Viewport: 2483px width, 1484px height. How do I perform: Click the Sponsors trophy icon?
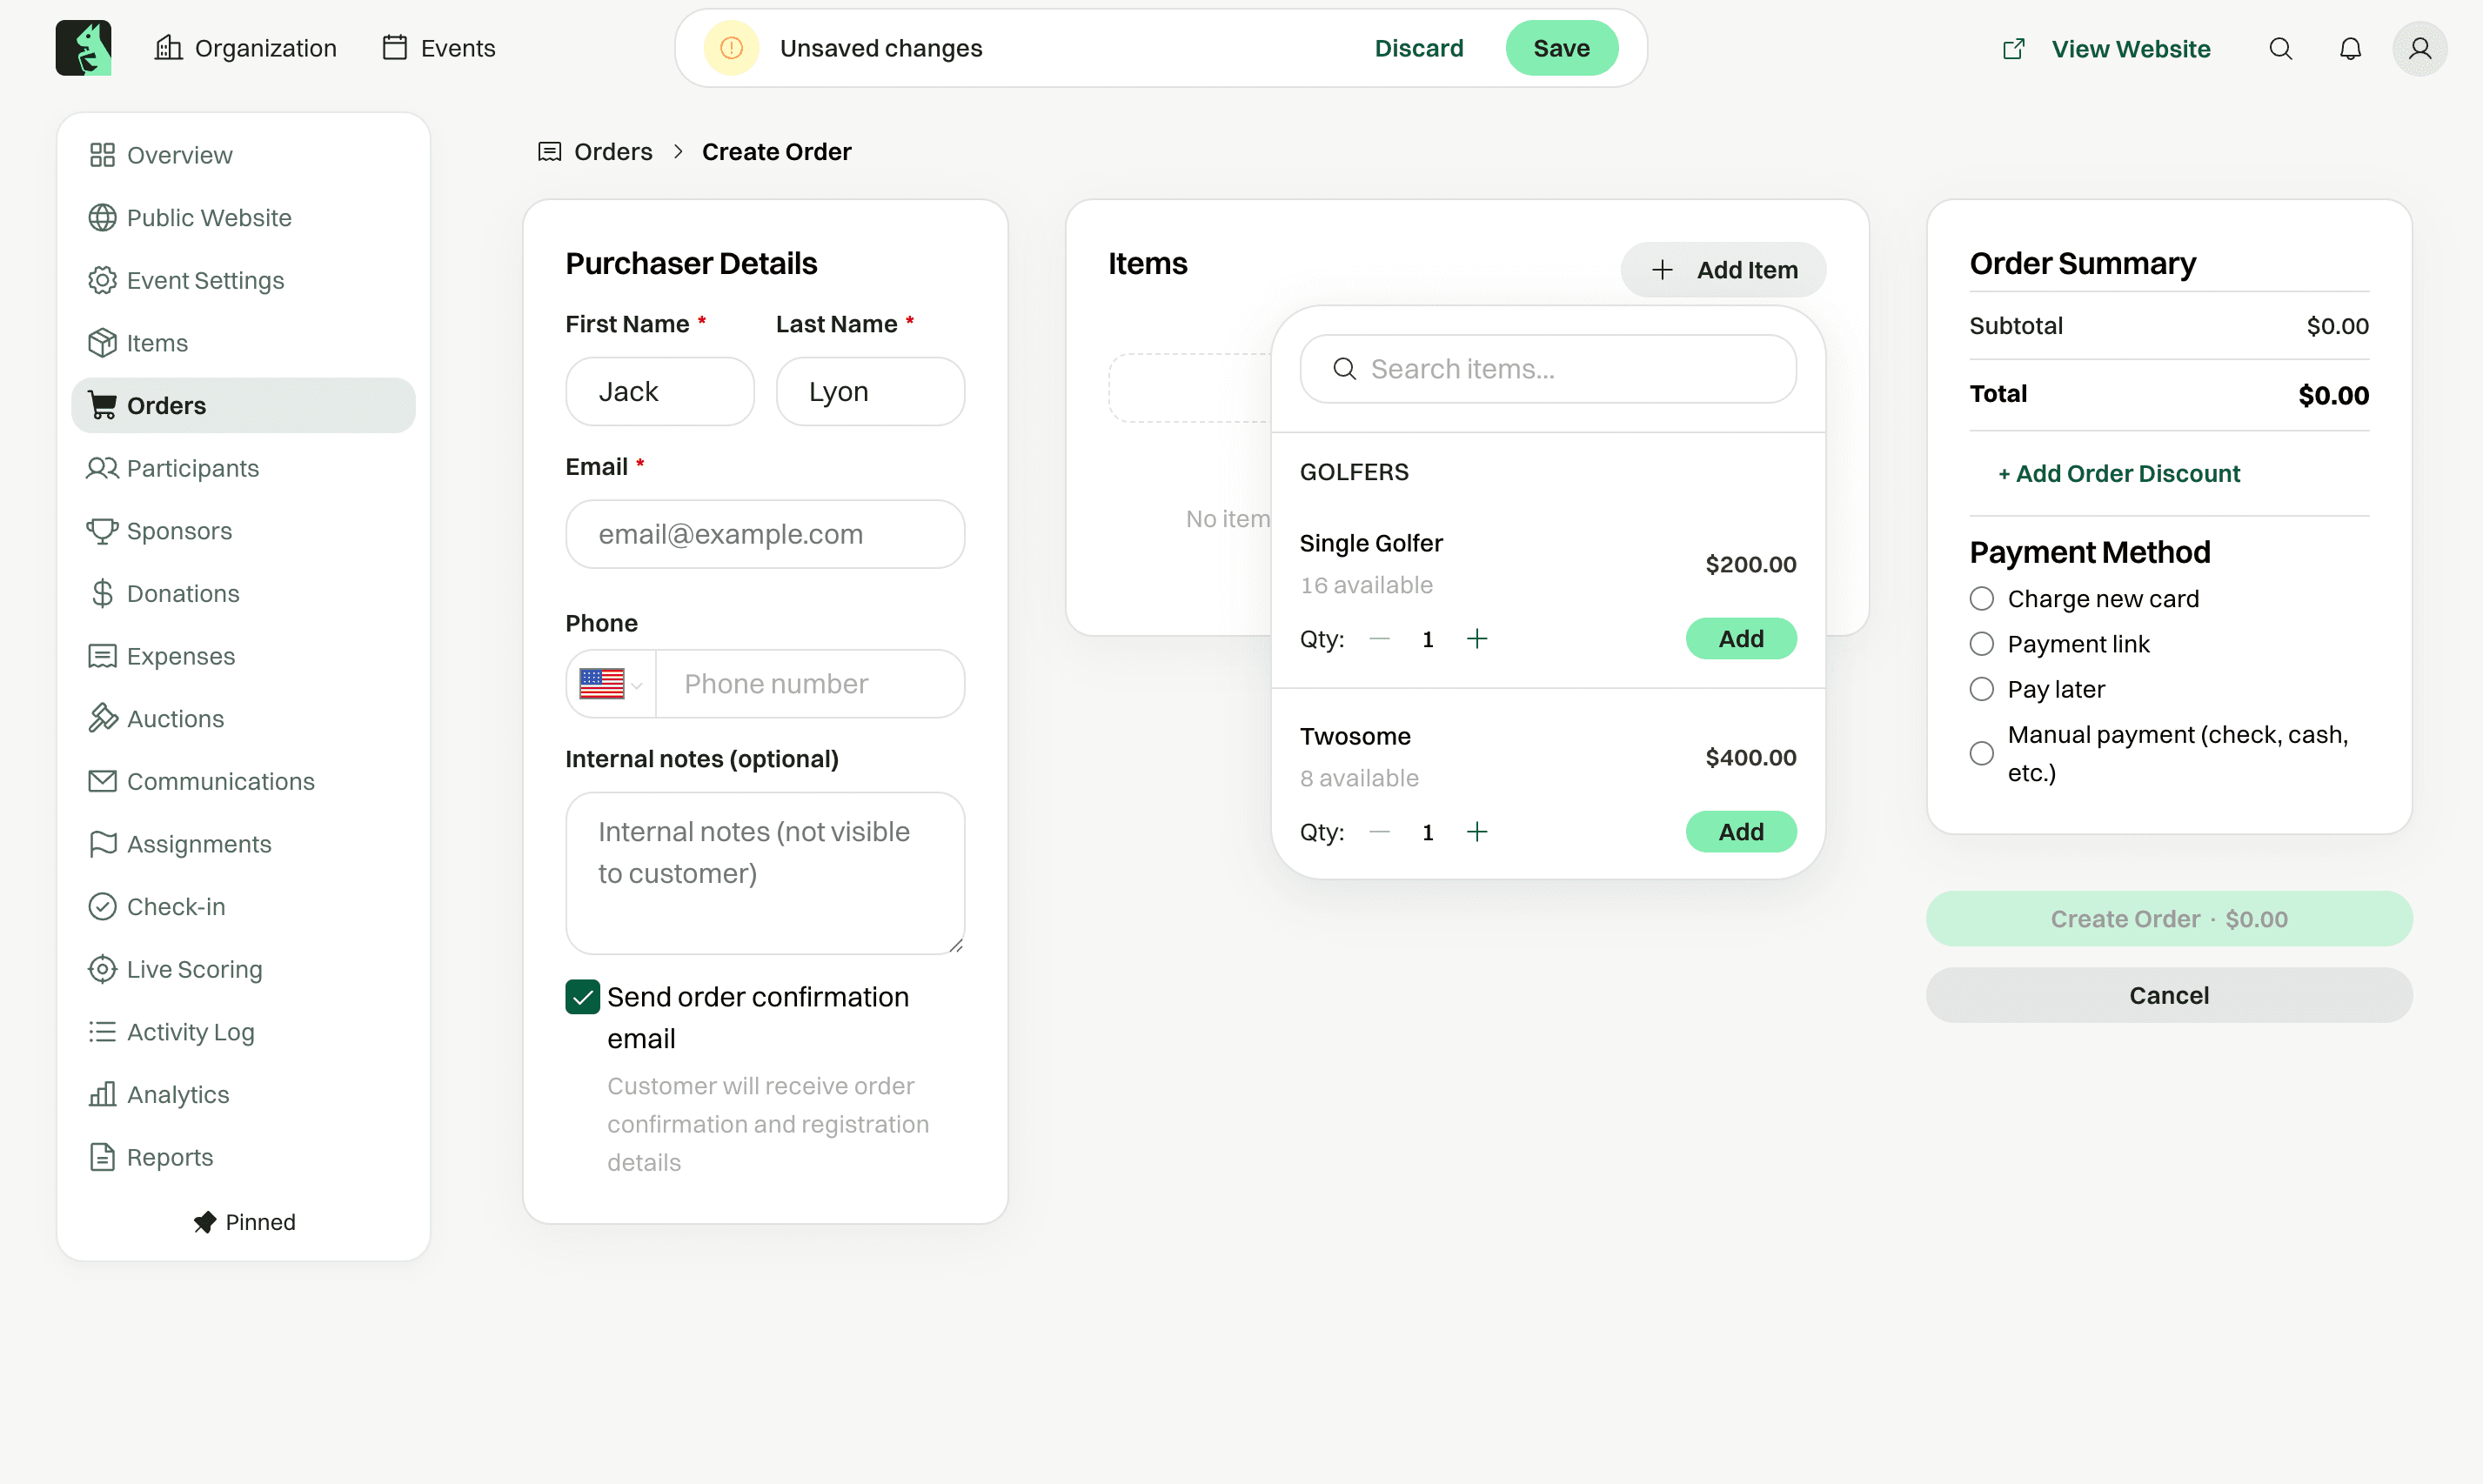(102, 531)
